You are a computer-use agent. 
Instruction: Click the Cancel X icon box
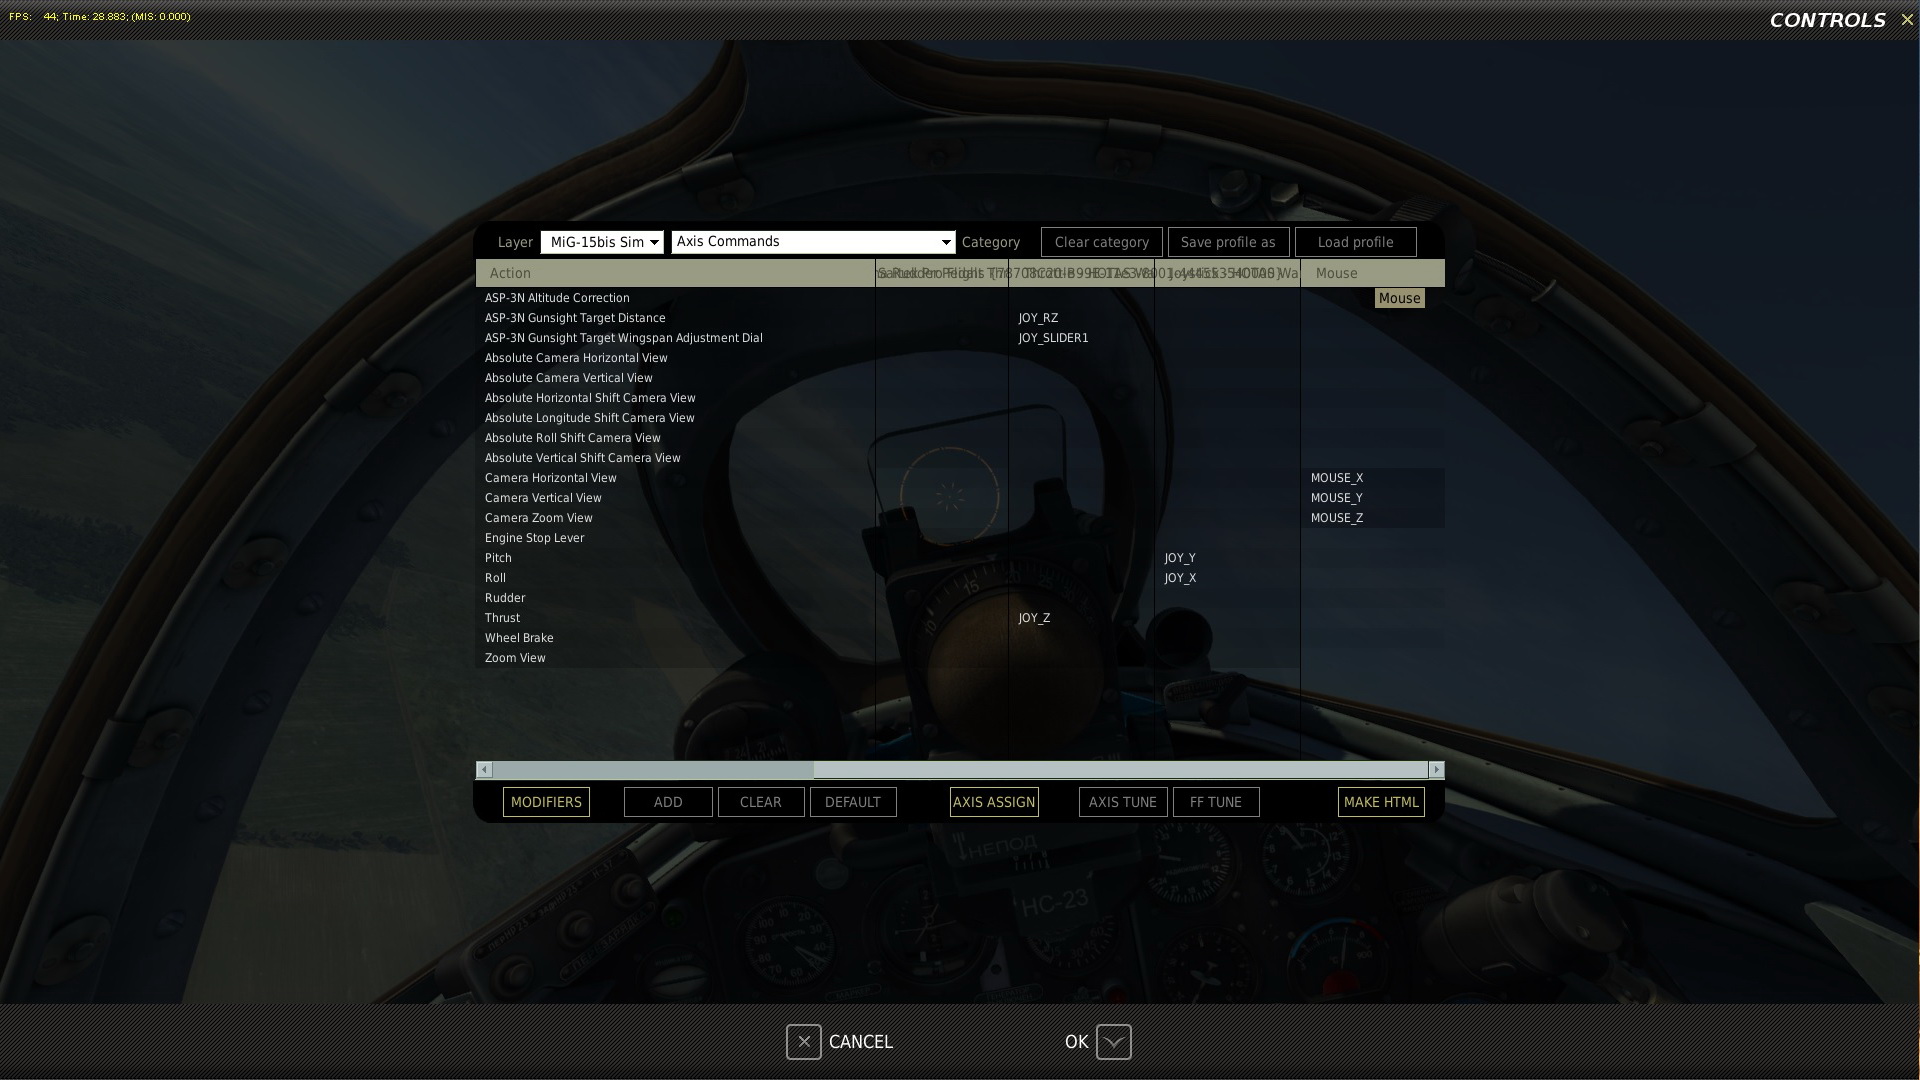(804, 1042)
